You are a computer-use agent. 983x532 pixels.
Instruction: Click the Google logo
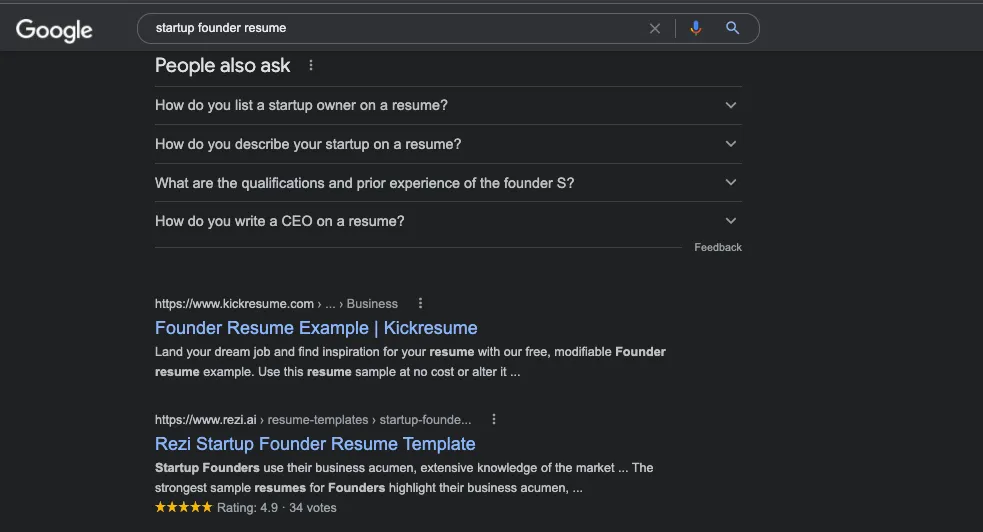(54, 29)
